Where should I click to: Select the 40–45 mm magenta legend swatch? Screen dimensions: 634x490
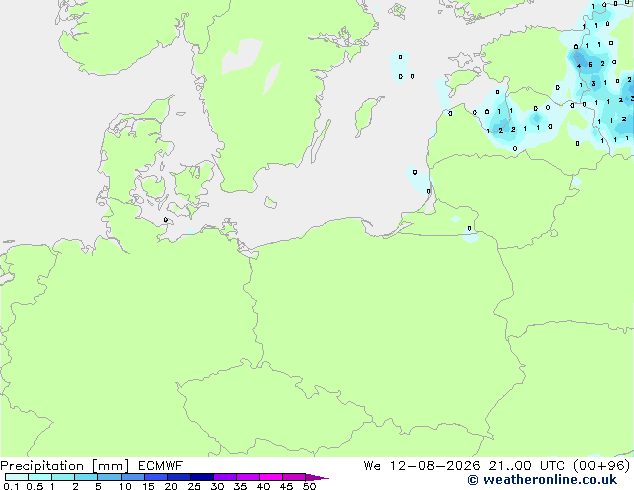pyautogui.click(x=271, y=477)
